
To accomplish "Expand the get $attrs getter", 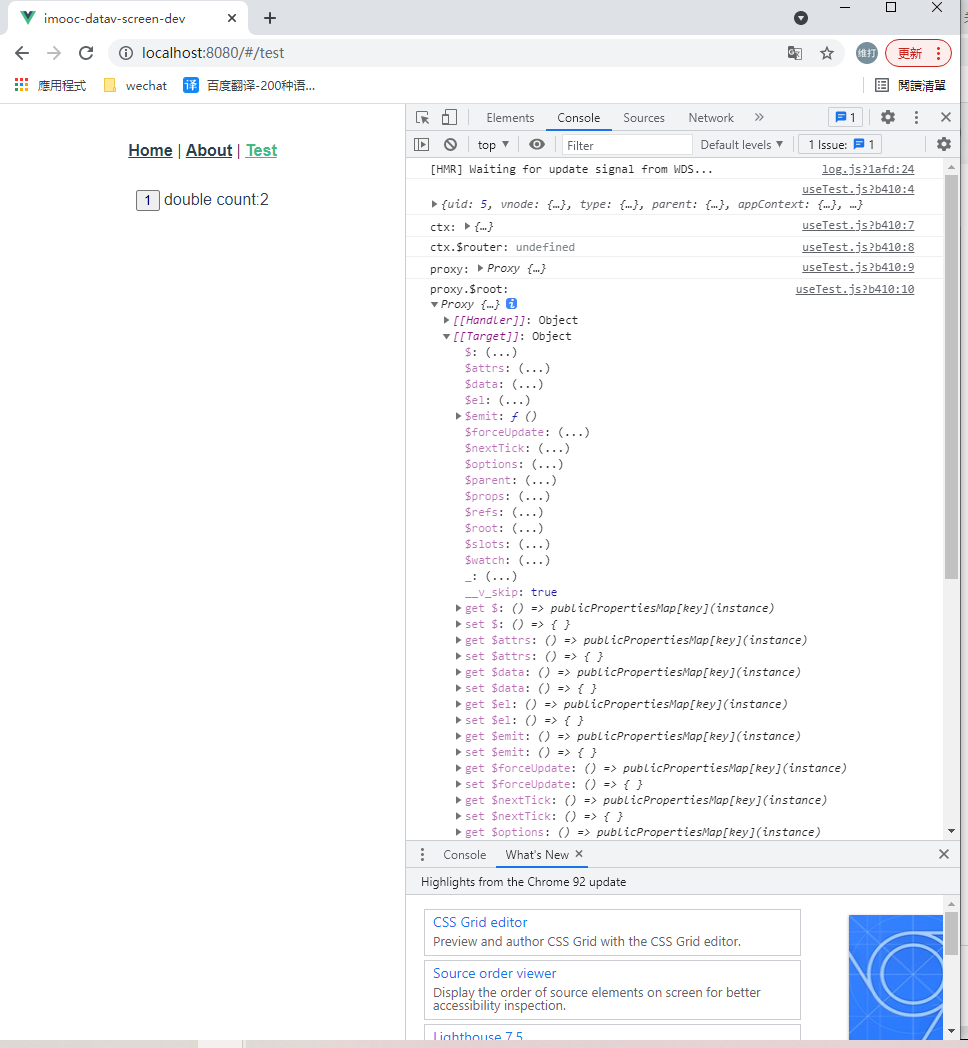I will pos(459,640).
